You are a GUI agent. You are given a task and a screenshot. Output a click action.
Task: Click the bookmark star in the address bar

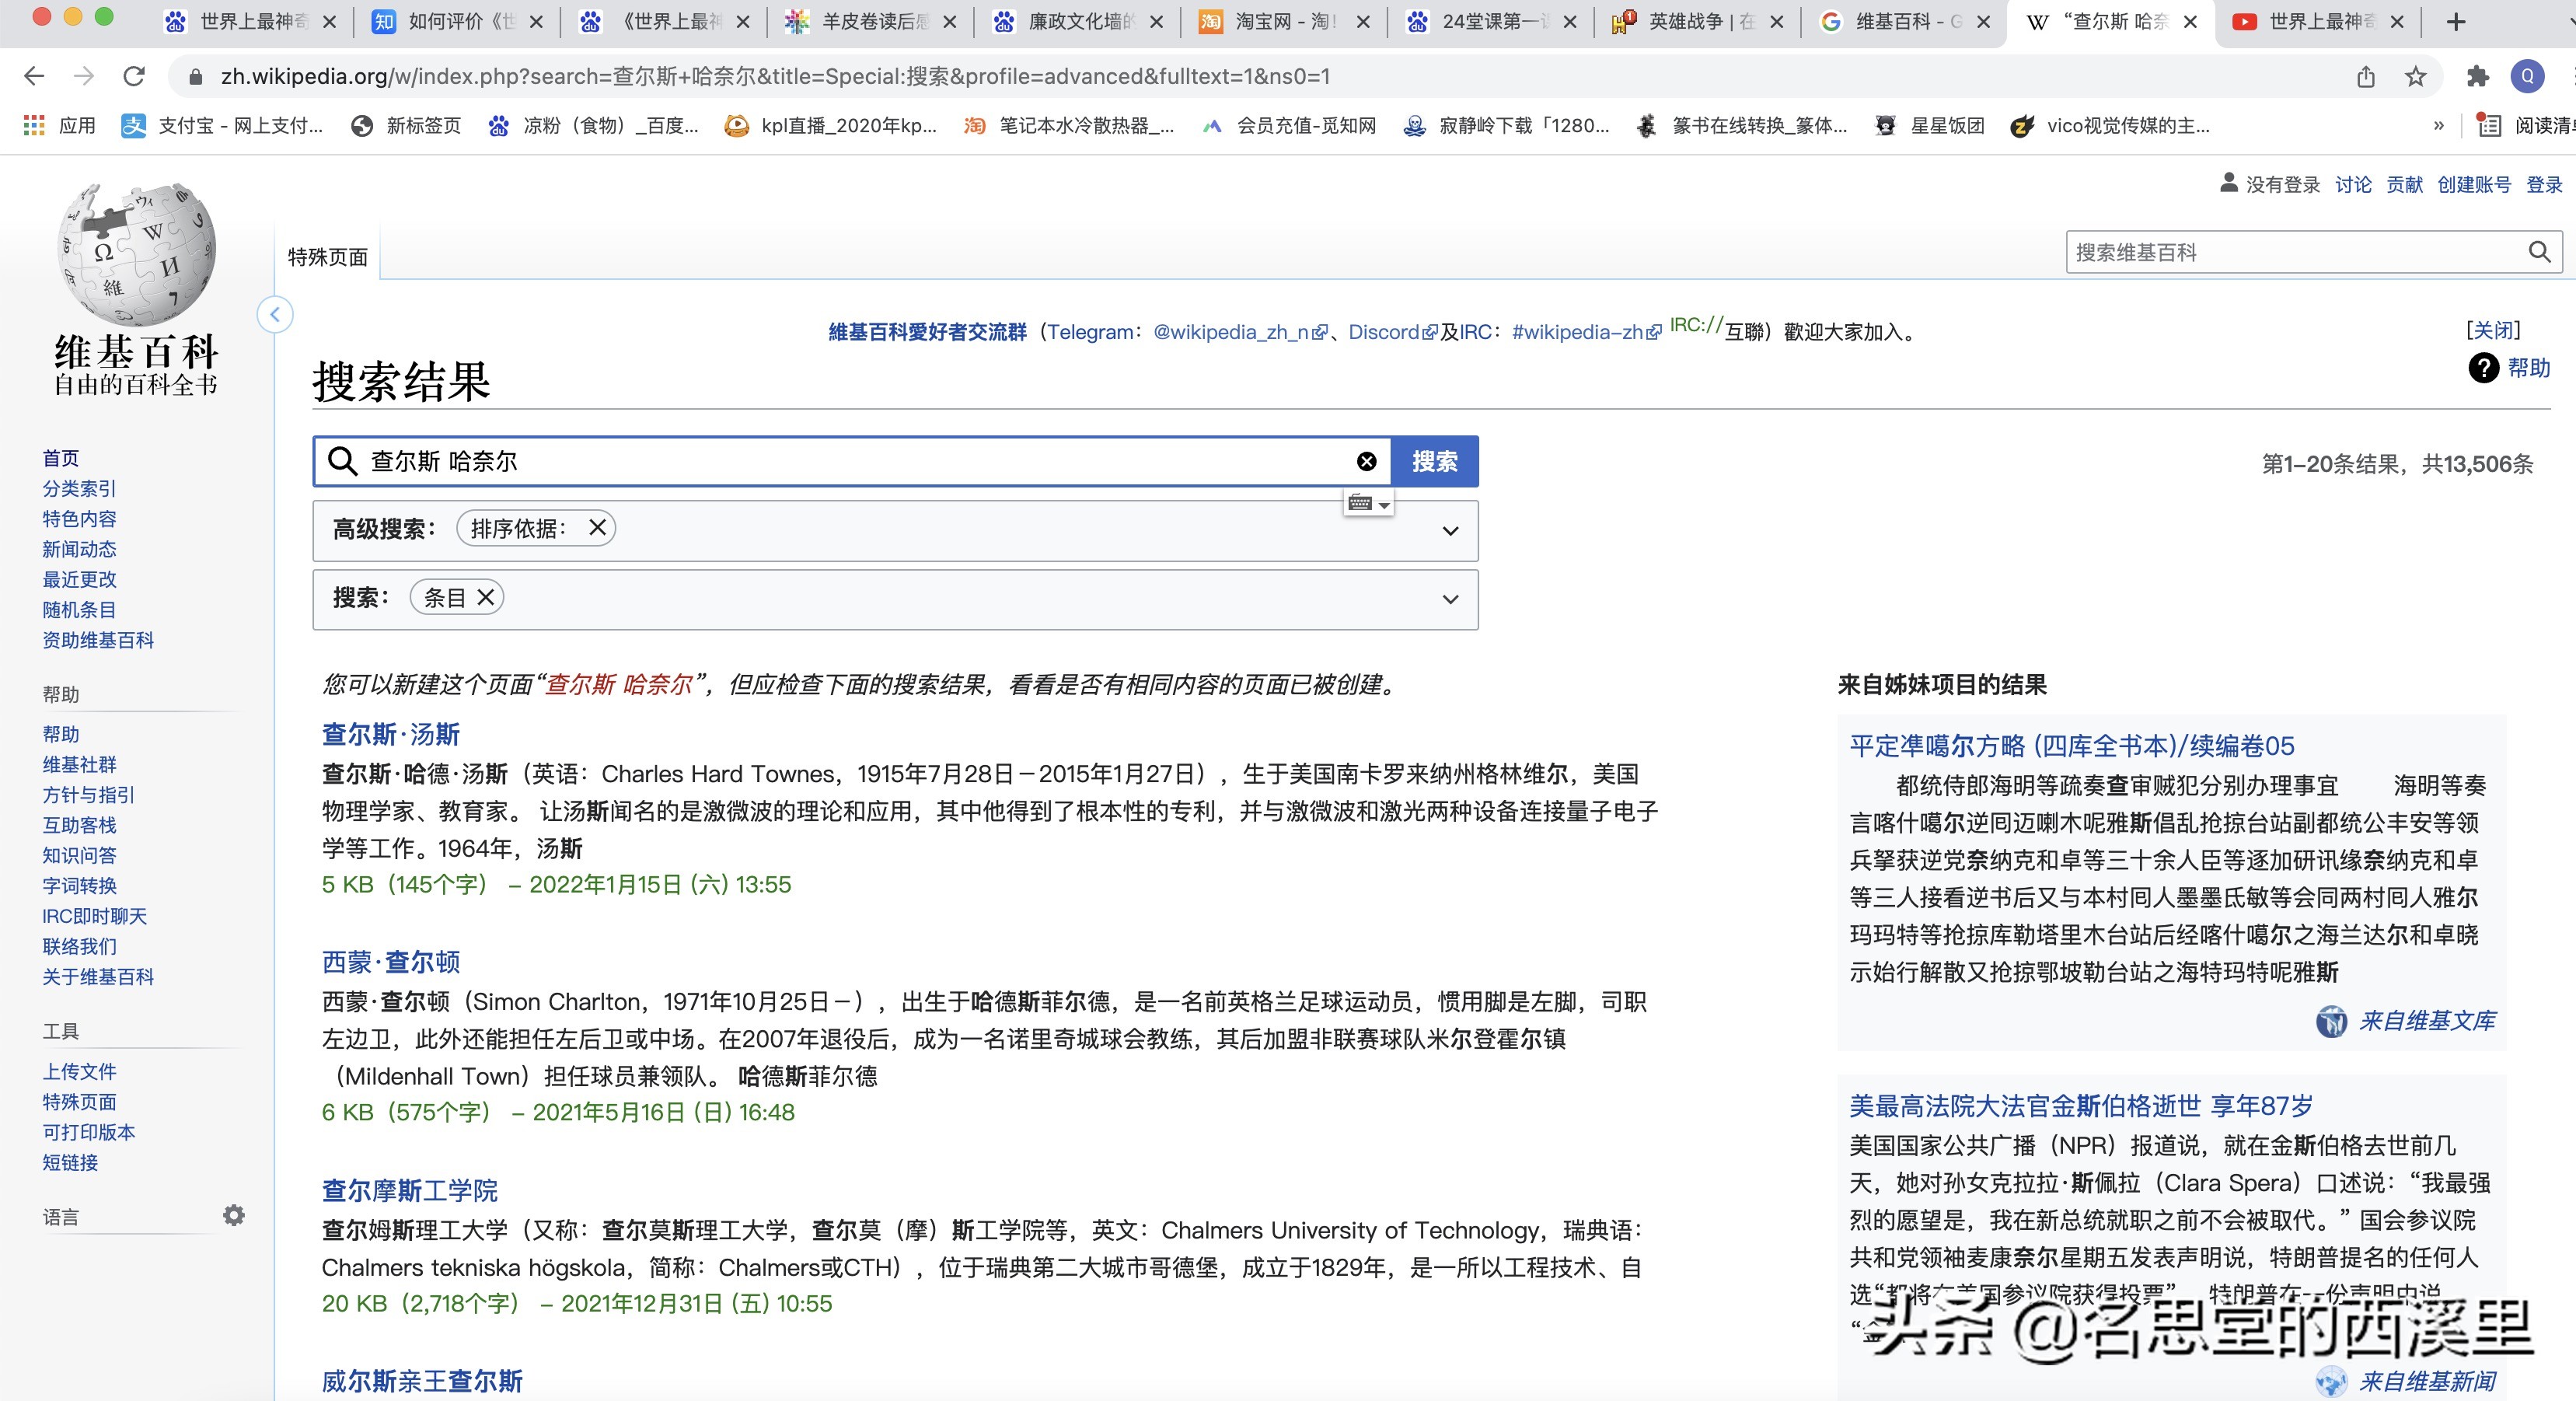[2416, 76]
